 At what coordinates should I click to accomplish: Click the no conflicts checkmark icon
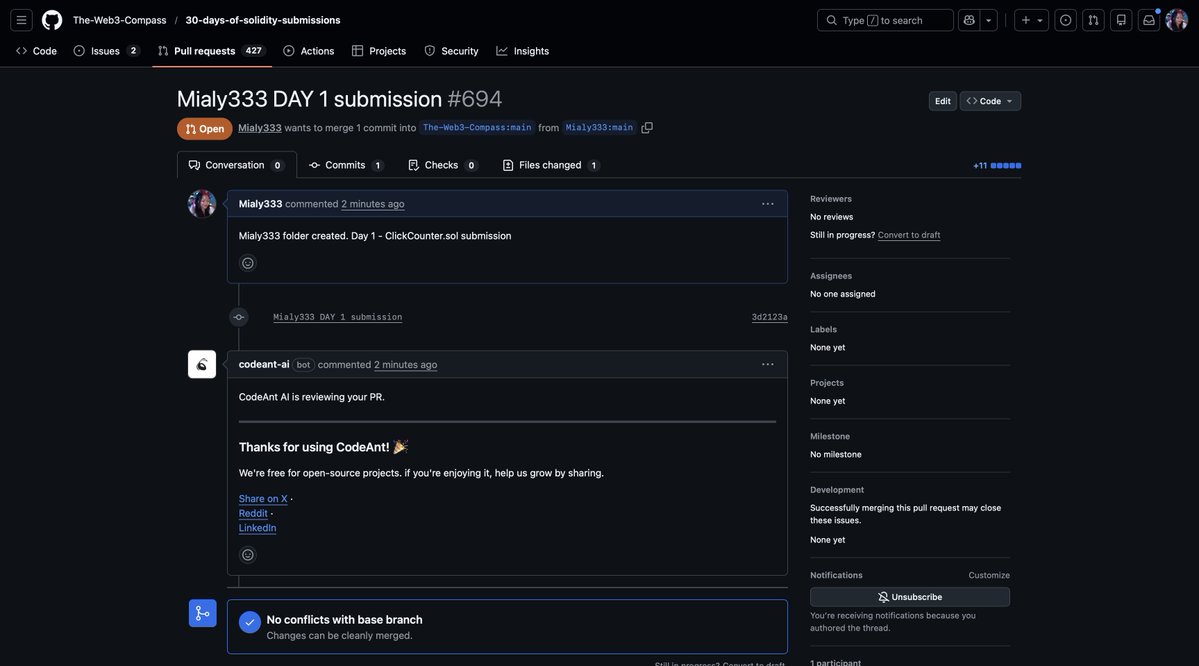click(249, 622)
